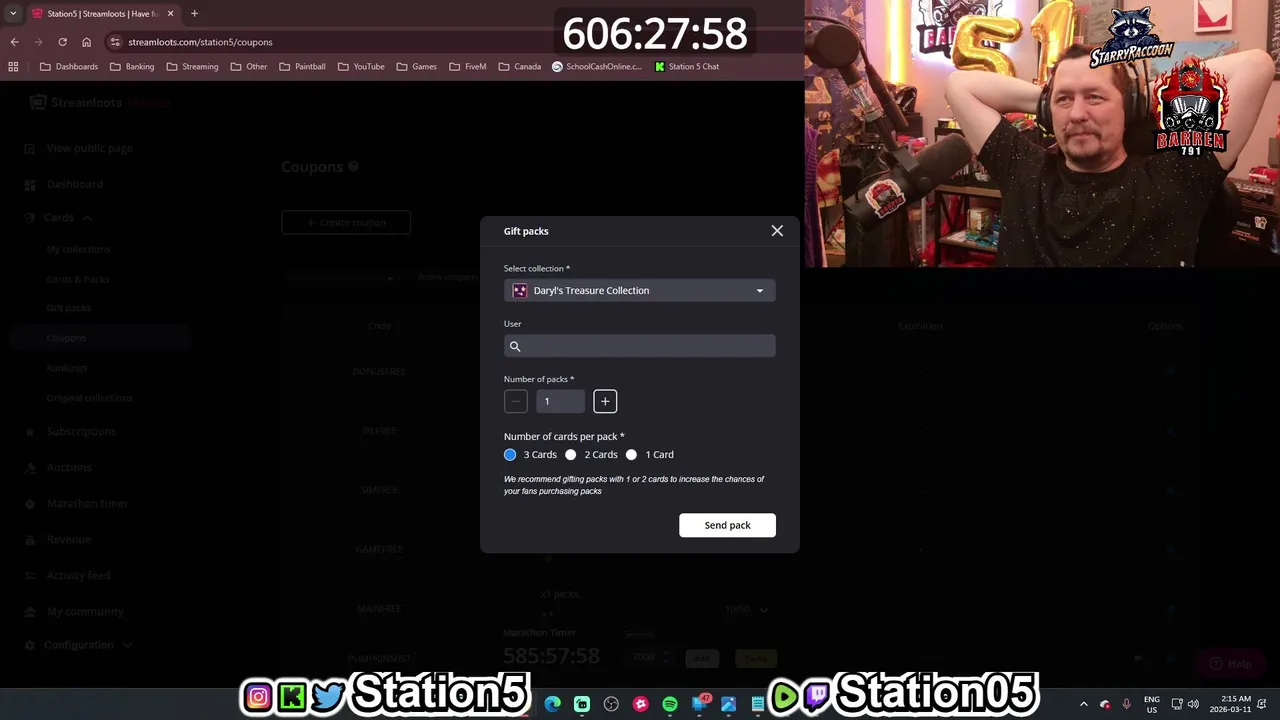
Task: View site information icon in address bar
Action: pyautogui.click(x=116, y=42)
